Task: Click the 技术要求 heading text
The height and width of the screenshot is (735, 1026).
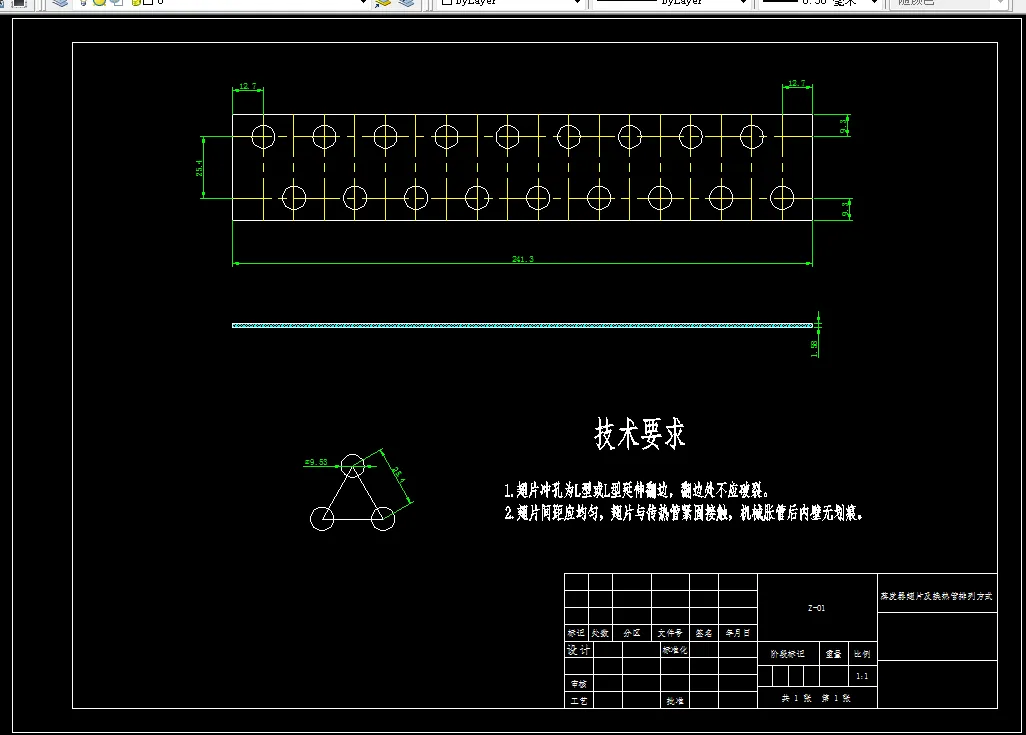Action: 639,433
